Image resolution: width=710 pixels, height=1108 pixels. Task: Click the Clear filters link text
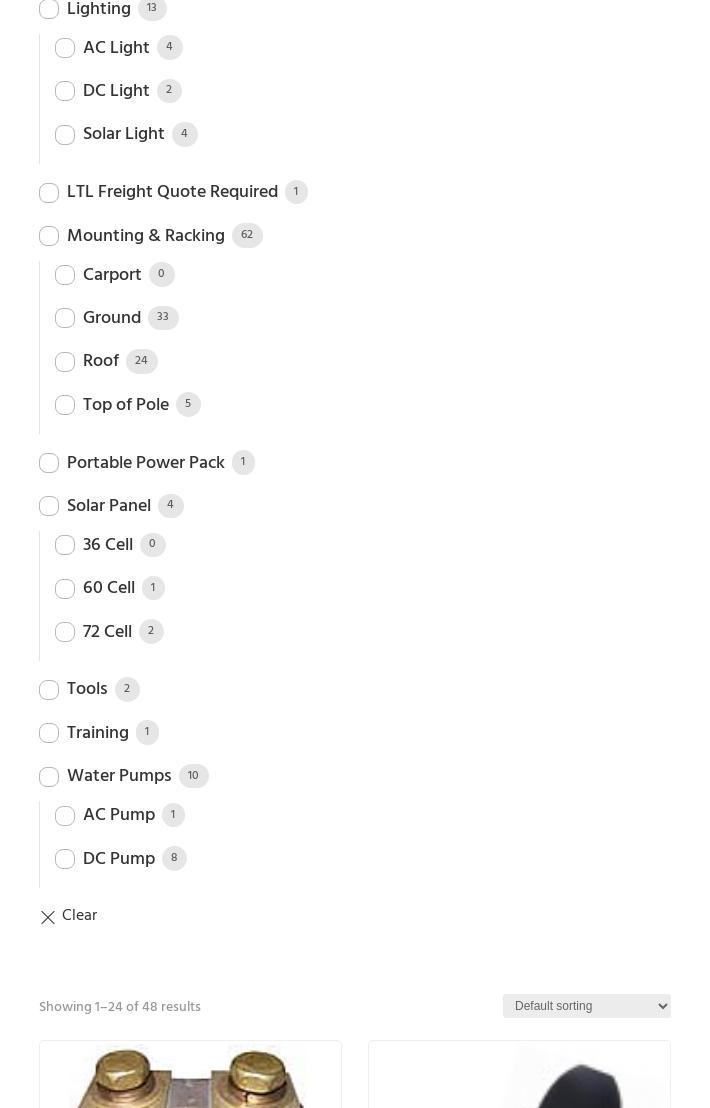point(79,916)
